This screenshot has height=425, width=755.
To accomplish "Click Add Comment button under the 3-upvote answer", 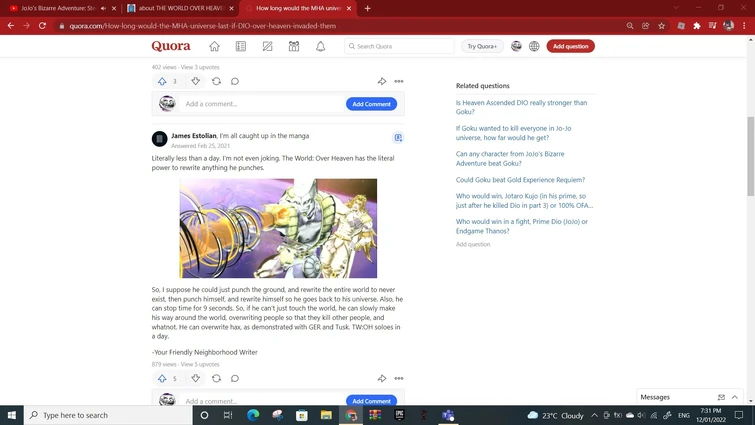I will tap(371, 104).
